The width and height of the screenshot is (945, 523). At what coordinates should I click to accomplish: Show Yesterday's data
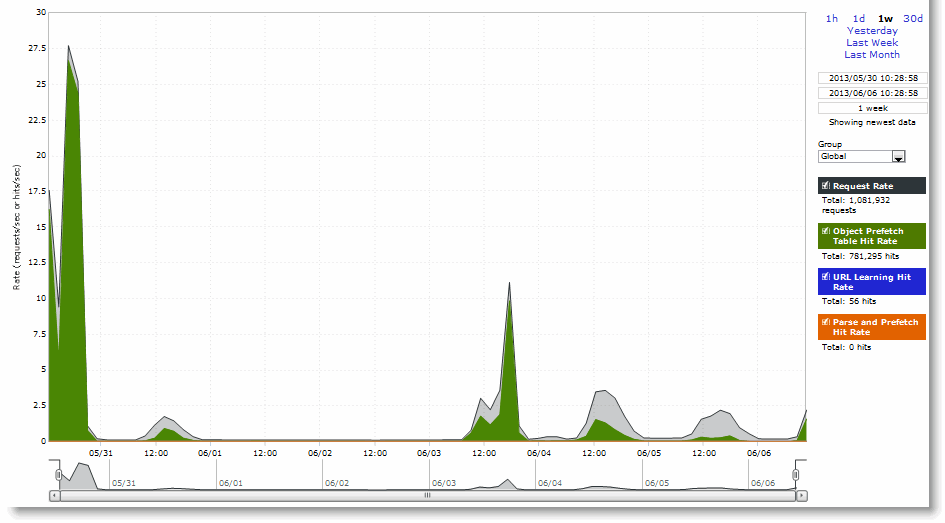click(872, 31)
